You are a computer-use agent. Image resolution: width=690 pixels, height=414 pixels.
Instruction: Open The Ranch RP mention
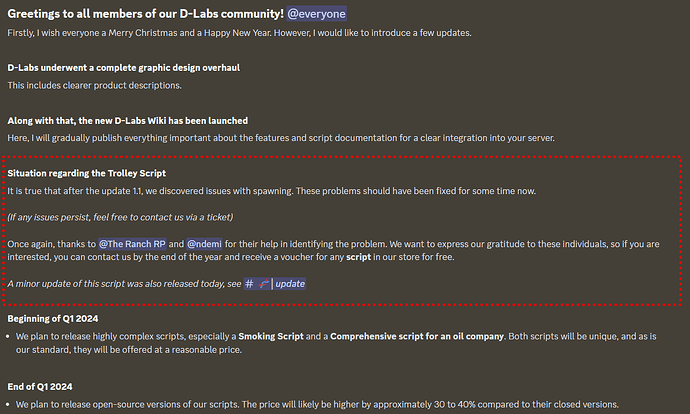(x=139, y=243)
